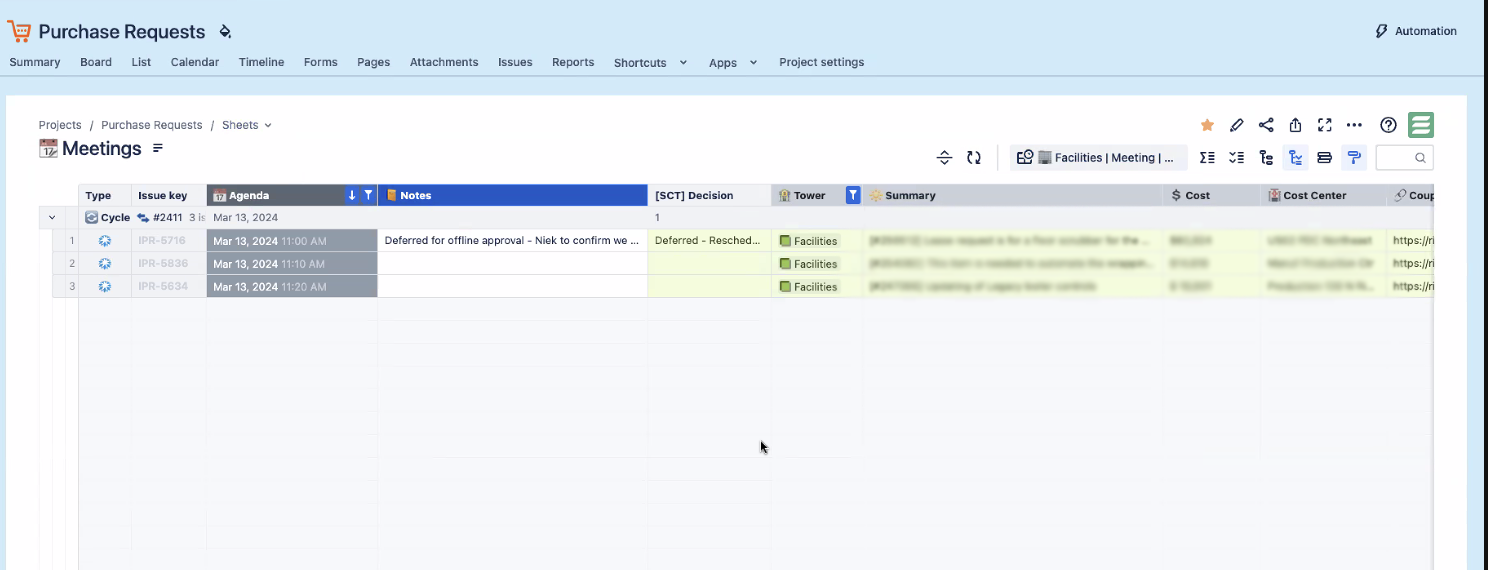Toggle the Agenda column sort arrow
Screen dimensions: 1488x570
tap(352, 195)
